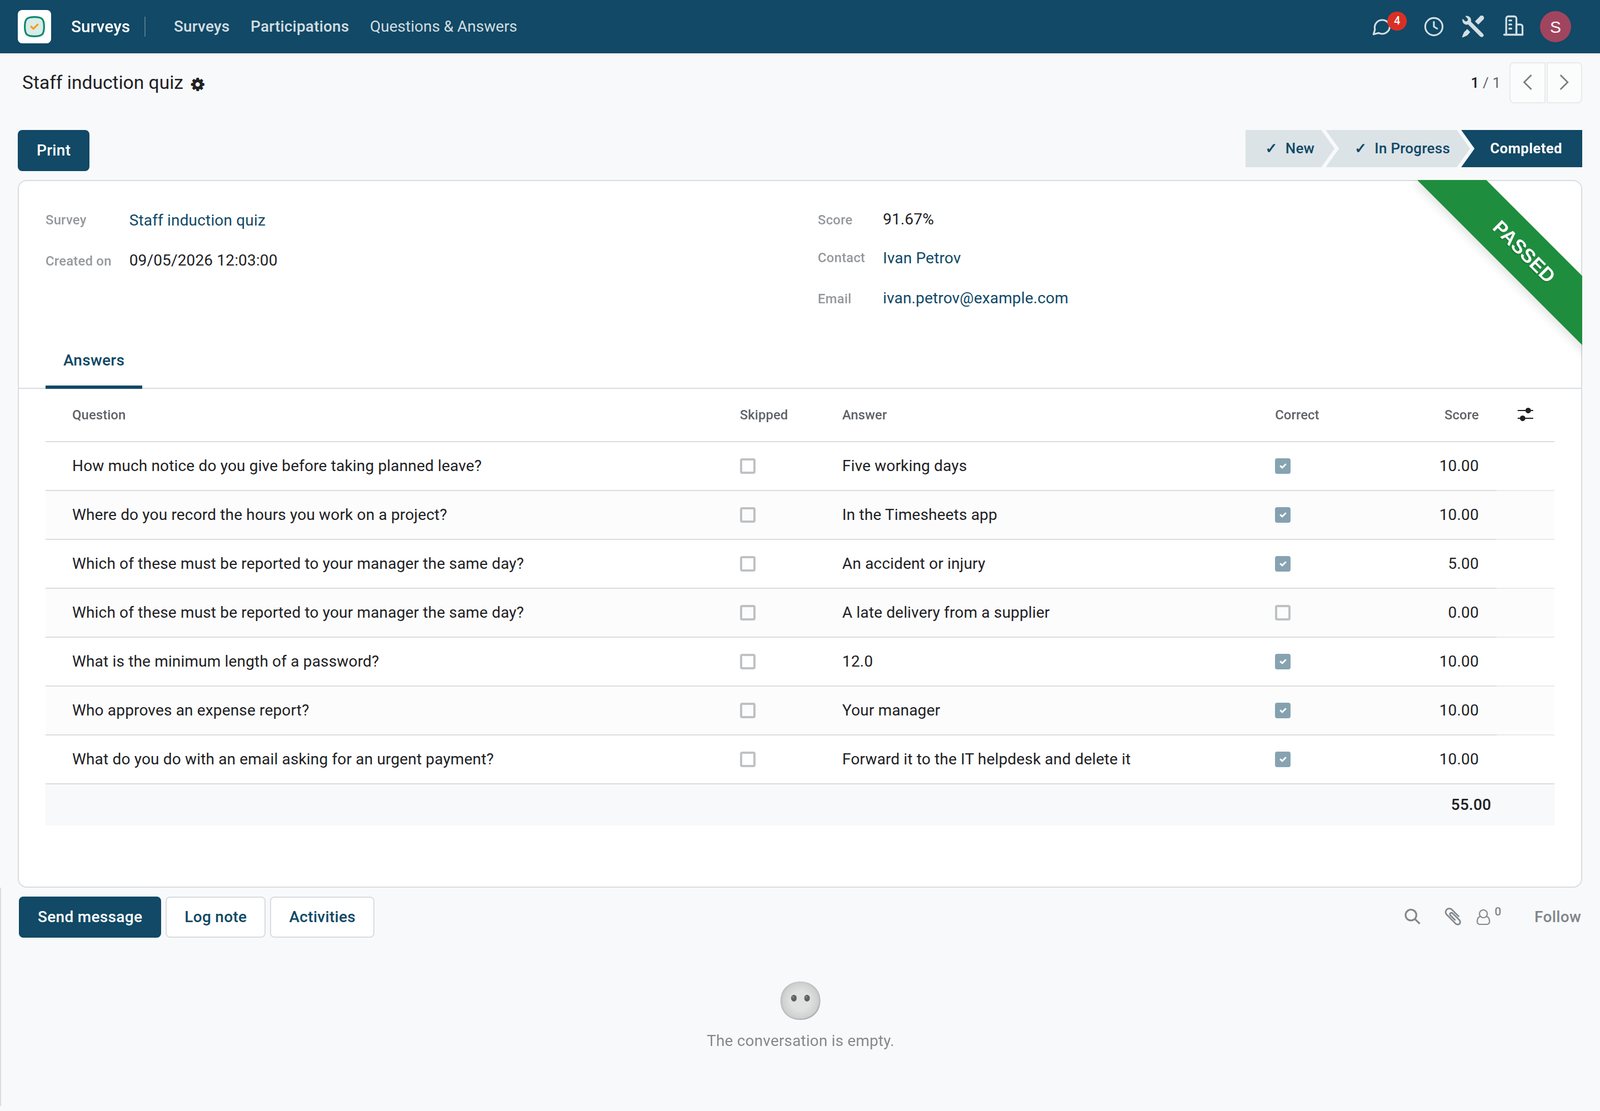1600x1111 pixels.
Task: Open the optional columns adjust icon
Action: pyautogui.click(x=1525, y=414)
